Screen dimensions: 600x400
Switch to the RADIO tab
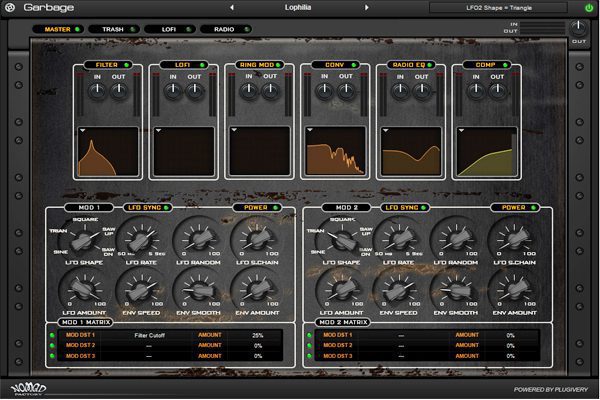click(x=225, y=29)
